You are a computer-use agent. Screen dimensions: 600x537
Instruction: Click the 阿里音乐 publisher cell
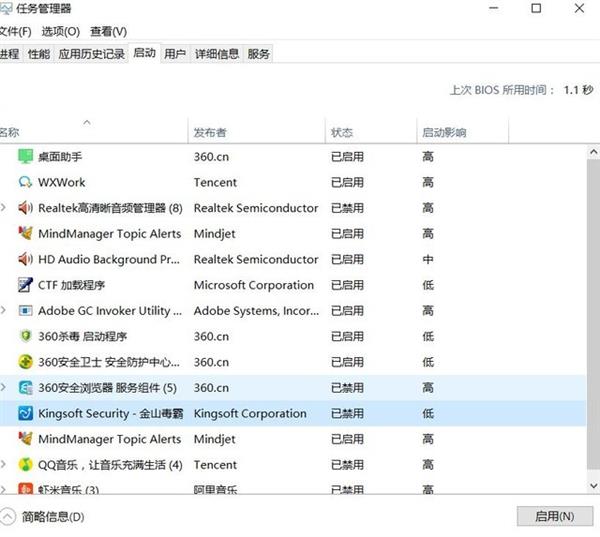coord(215,489)
